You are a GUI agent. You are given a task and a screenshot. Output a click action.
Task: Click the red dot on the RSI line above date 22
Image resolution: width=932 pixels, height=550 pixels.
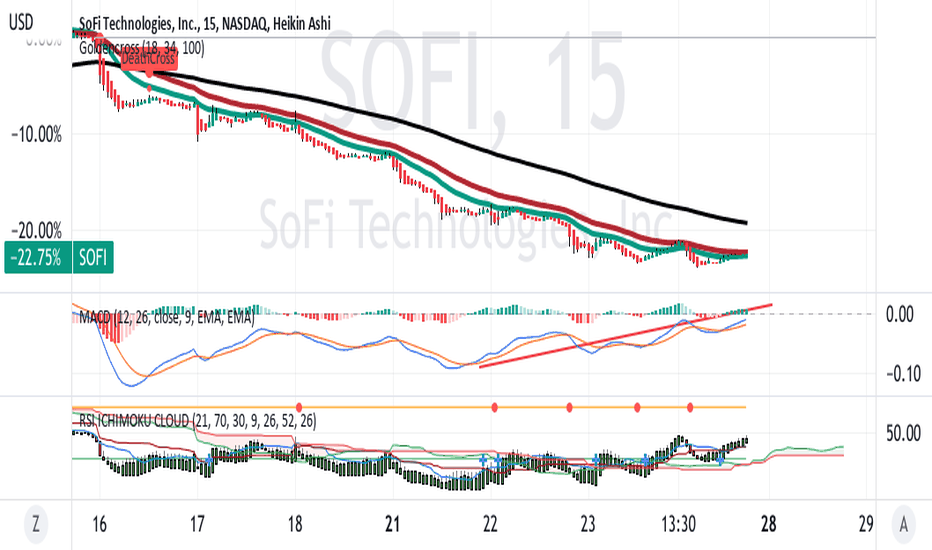495,407
